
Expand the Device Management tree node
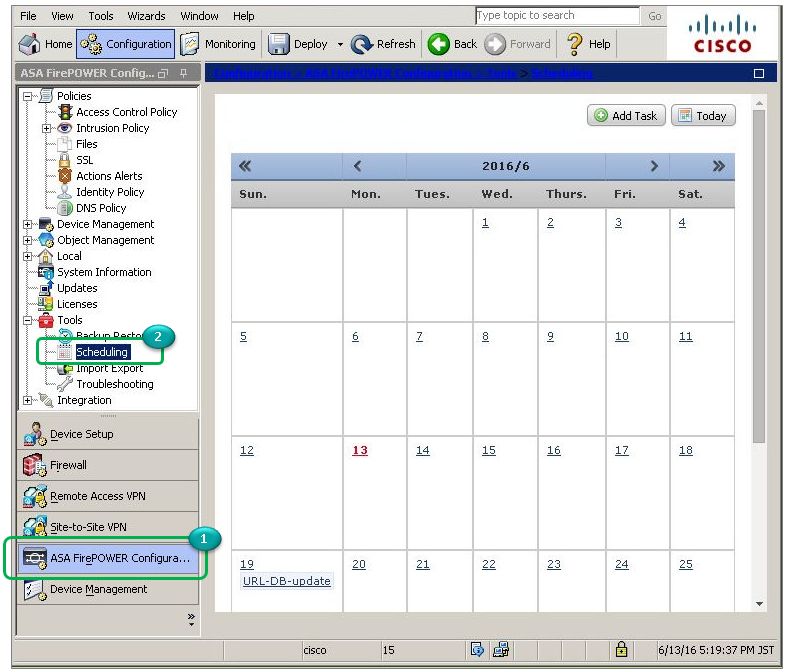(x=28, y=225)
